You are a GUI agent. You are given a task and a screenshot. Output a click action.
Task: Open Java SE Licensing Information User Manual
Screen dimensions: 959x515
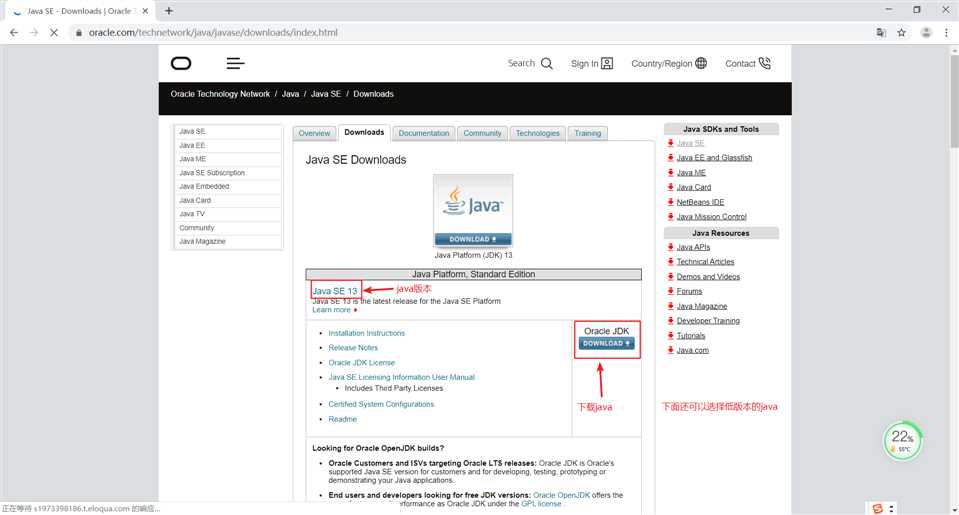pos(401,377)
